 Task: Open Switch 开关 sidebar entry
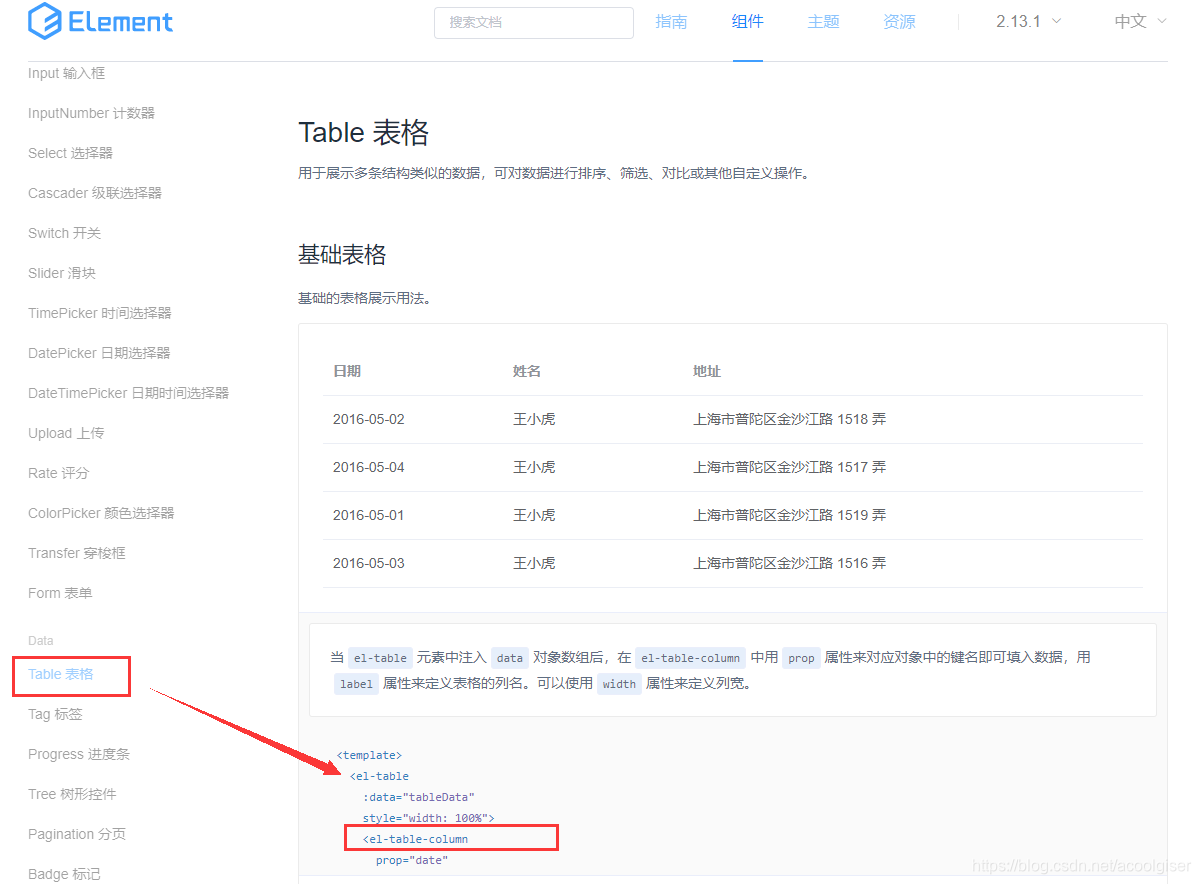click(64, 233)
